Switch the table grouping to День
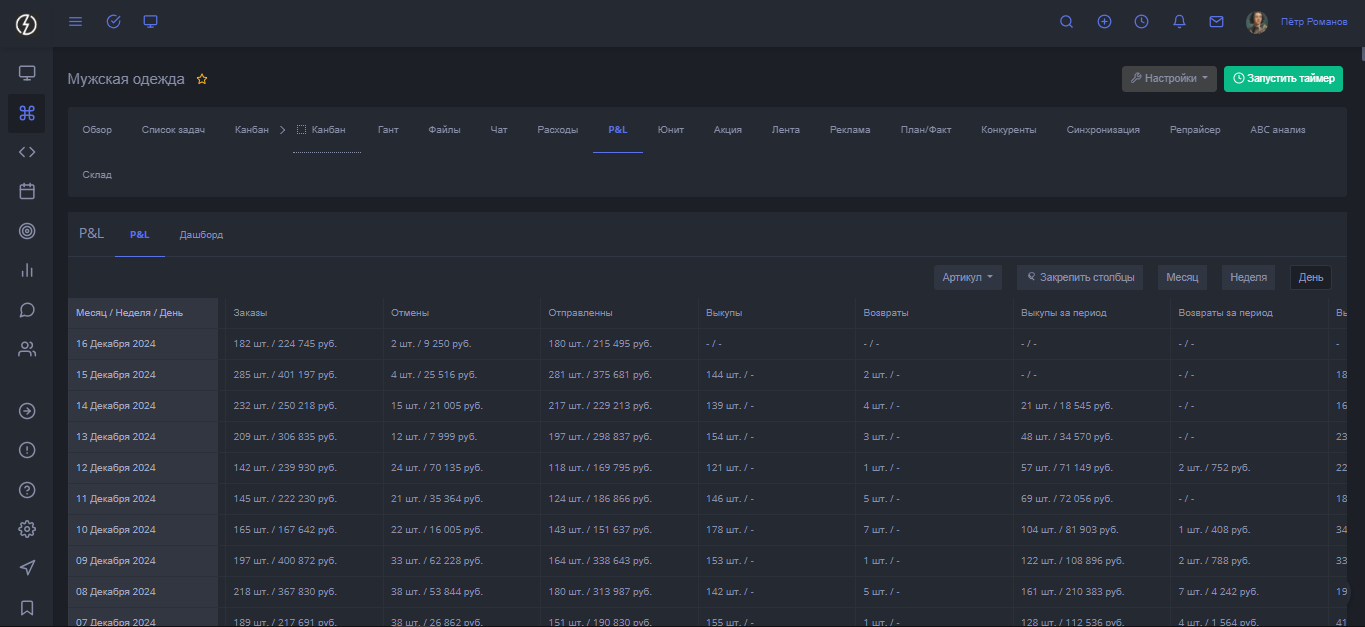The height and width of the screenshot is (627, 1365). click(x=1310, y=278)
